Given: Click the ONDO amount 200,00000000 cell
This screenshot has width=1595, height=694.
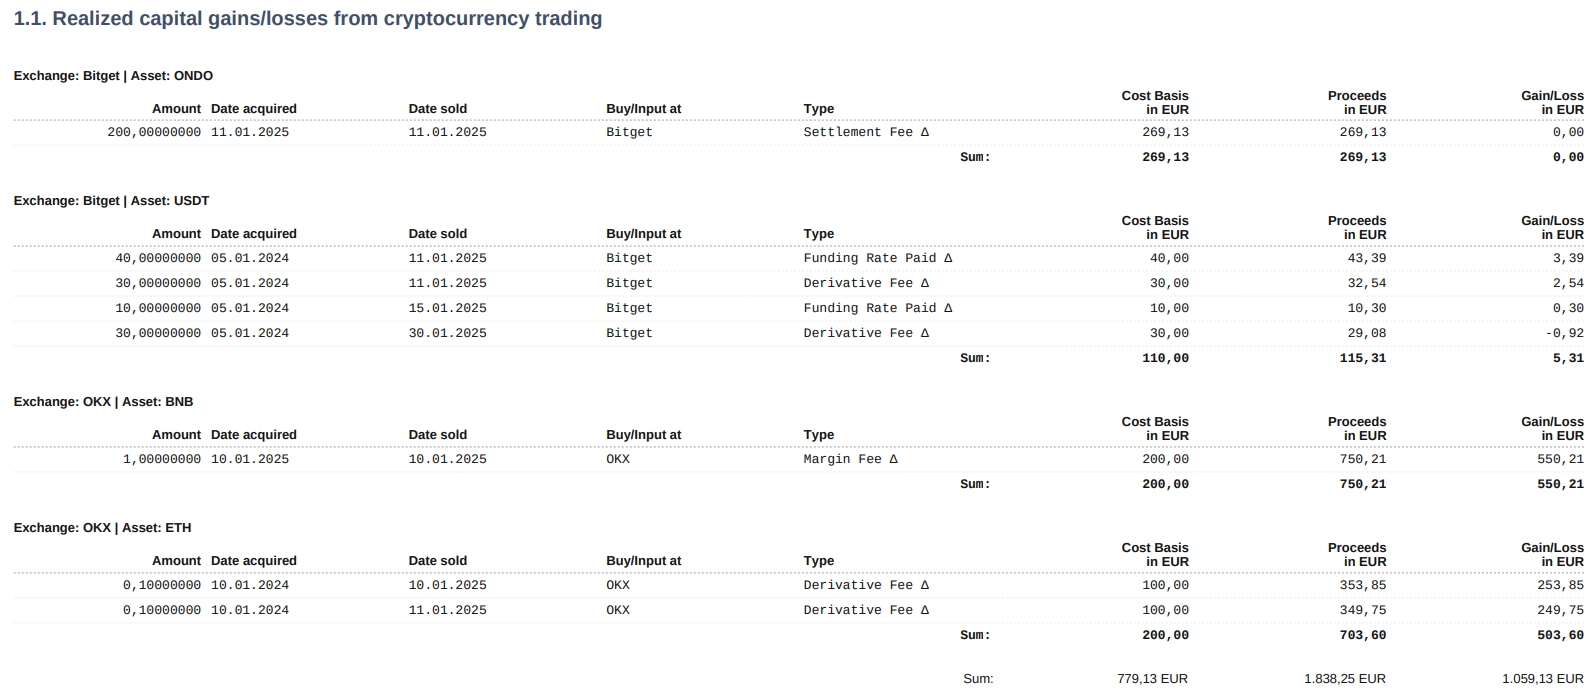Looking at the screenshot, I should click(154, 132).
